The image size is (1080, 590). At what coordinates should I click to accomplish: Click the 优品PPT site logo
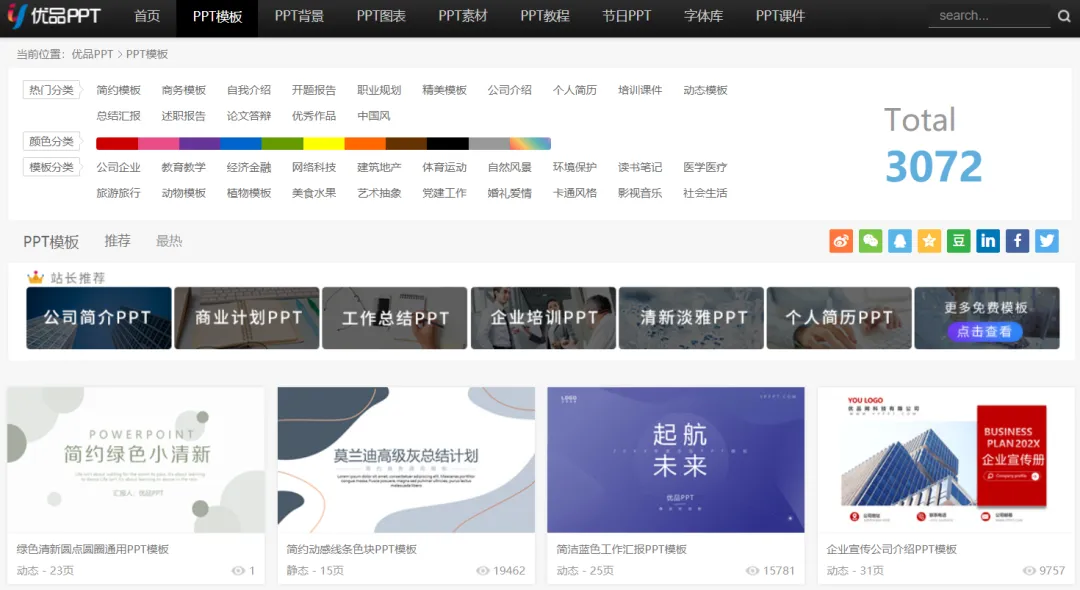54,15
